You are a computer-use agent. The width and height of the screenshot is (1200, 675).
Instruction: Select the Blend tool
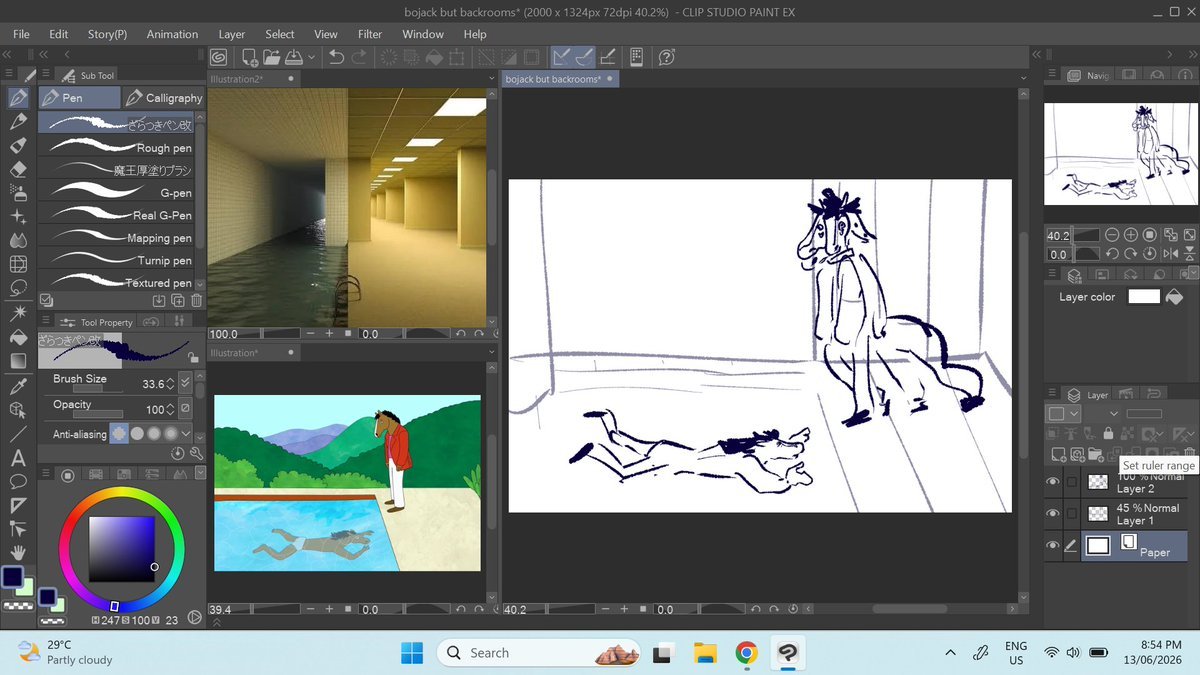tap(18, 240)
